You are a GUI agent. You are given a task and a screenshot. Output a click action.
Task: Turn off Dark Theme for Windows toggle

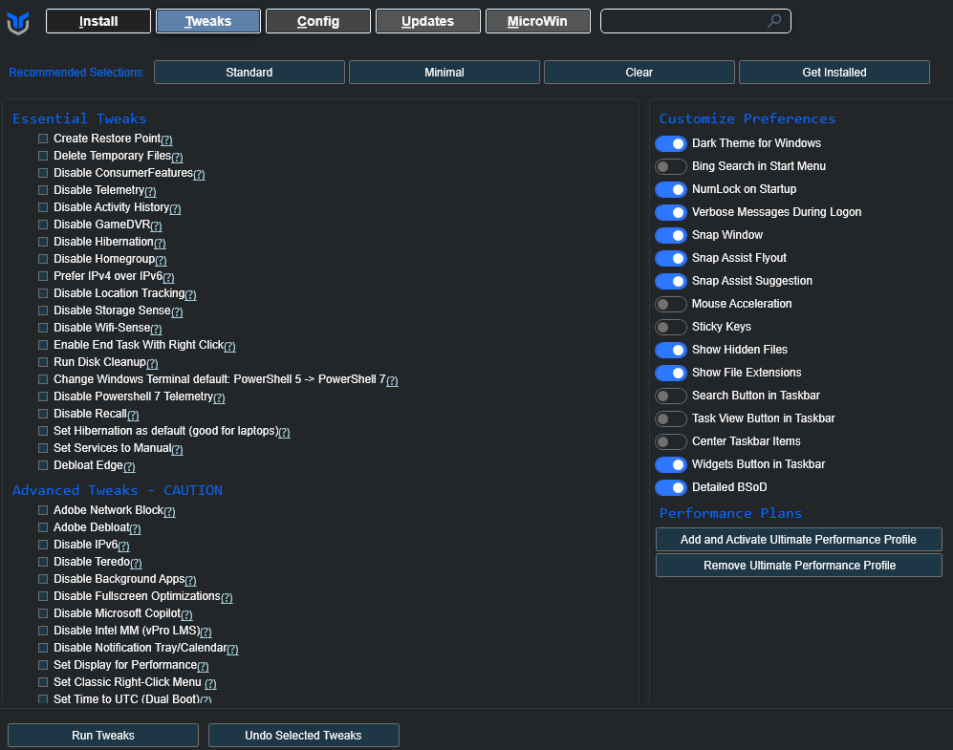[x=671, y=144]
